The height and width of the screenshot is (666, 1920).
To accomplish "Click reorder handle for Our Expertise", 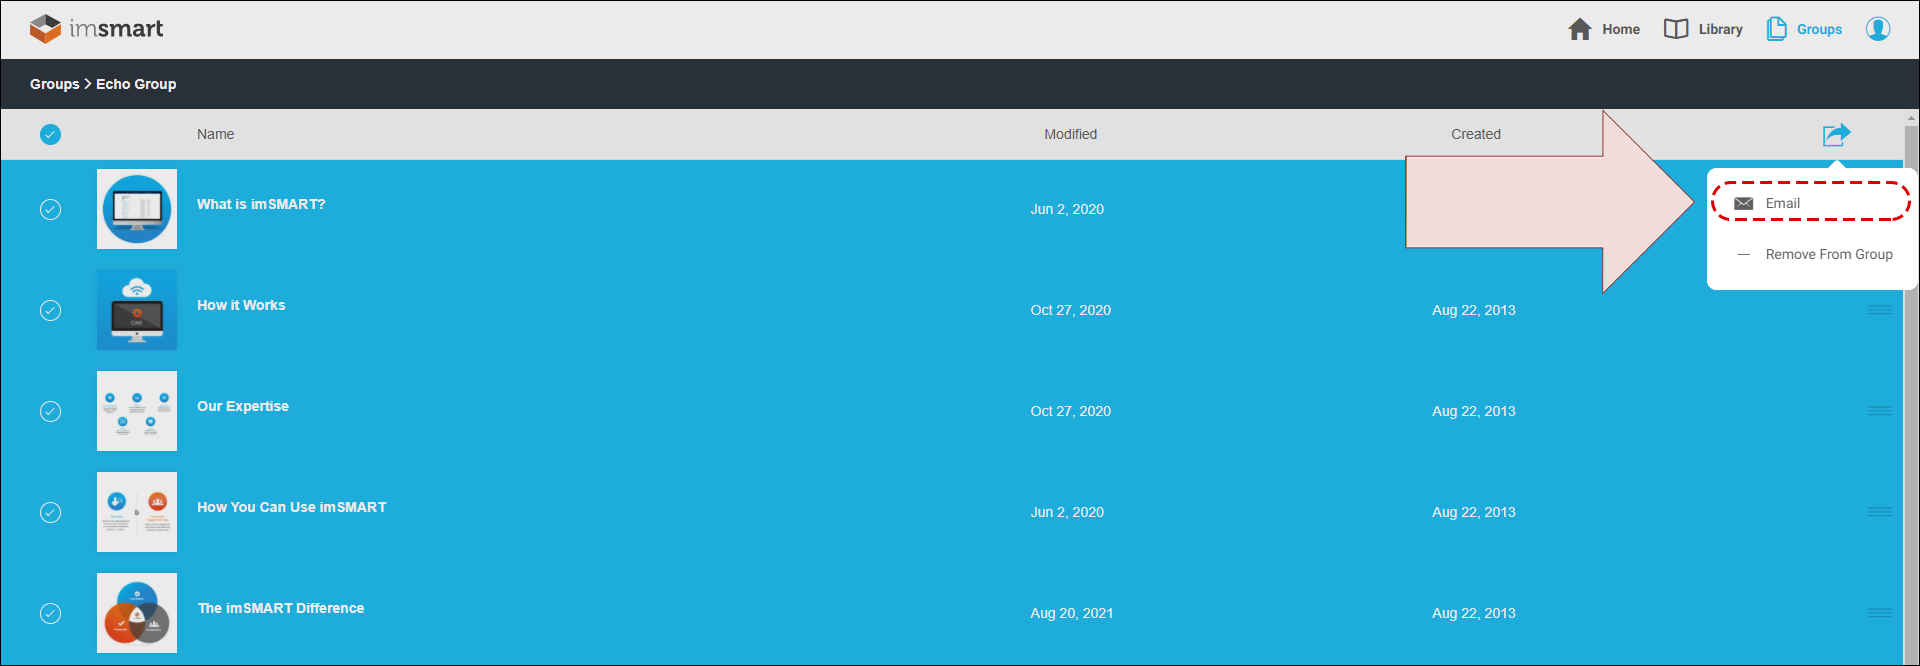I will (1880, 411).
